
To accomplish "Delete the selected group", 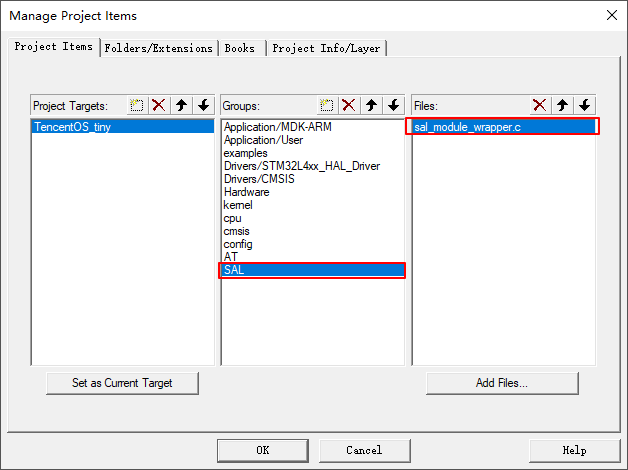I will click(x=349, y=106).
